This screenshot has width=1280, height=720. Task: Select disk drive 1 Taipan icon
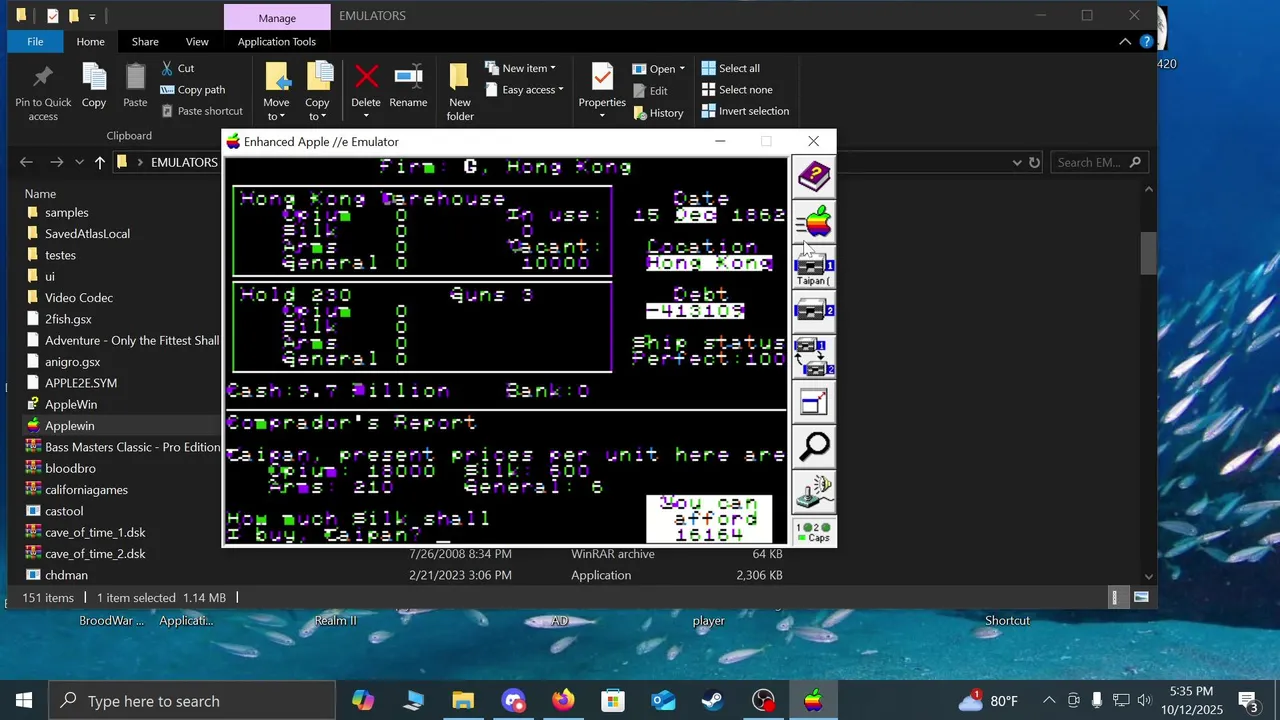814,267
